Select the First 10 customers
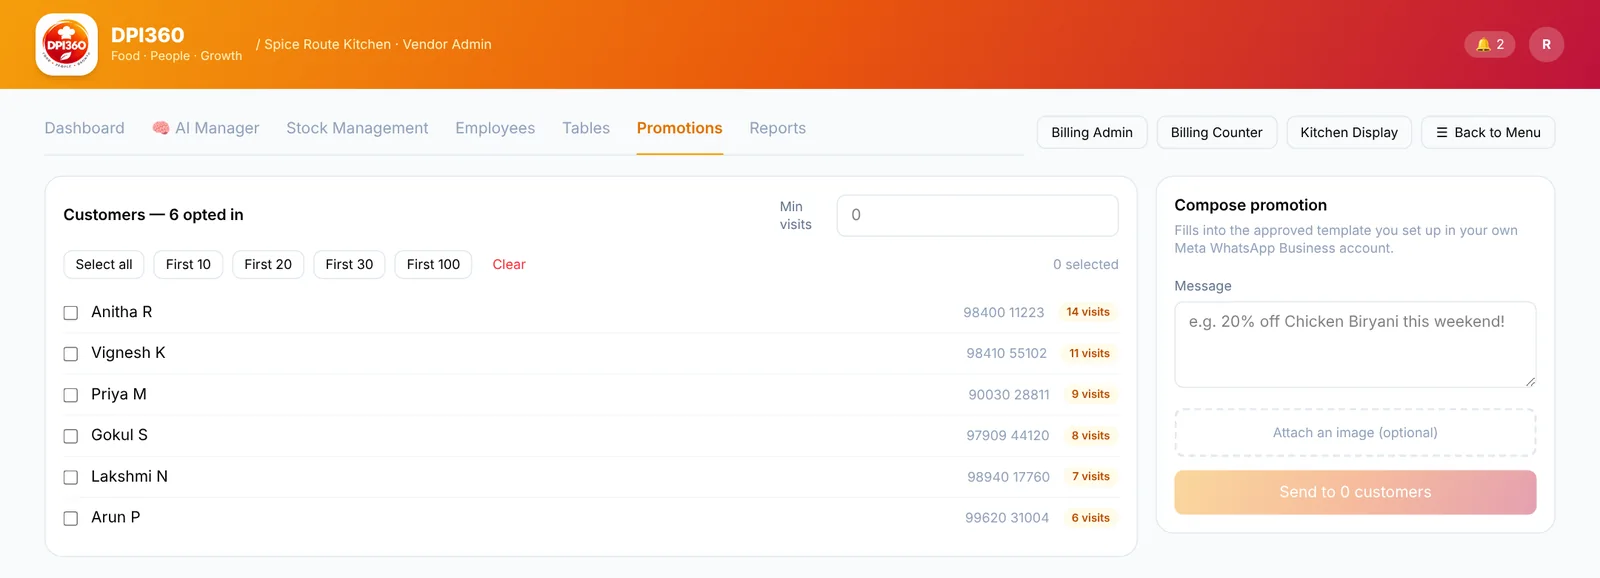The image size is (1600, 578). [x=188, y=264]
